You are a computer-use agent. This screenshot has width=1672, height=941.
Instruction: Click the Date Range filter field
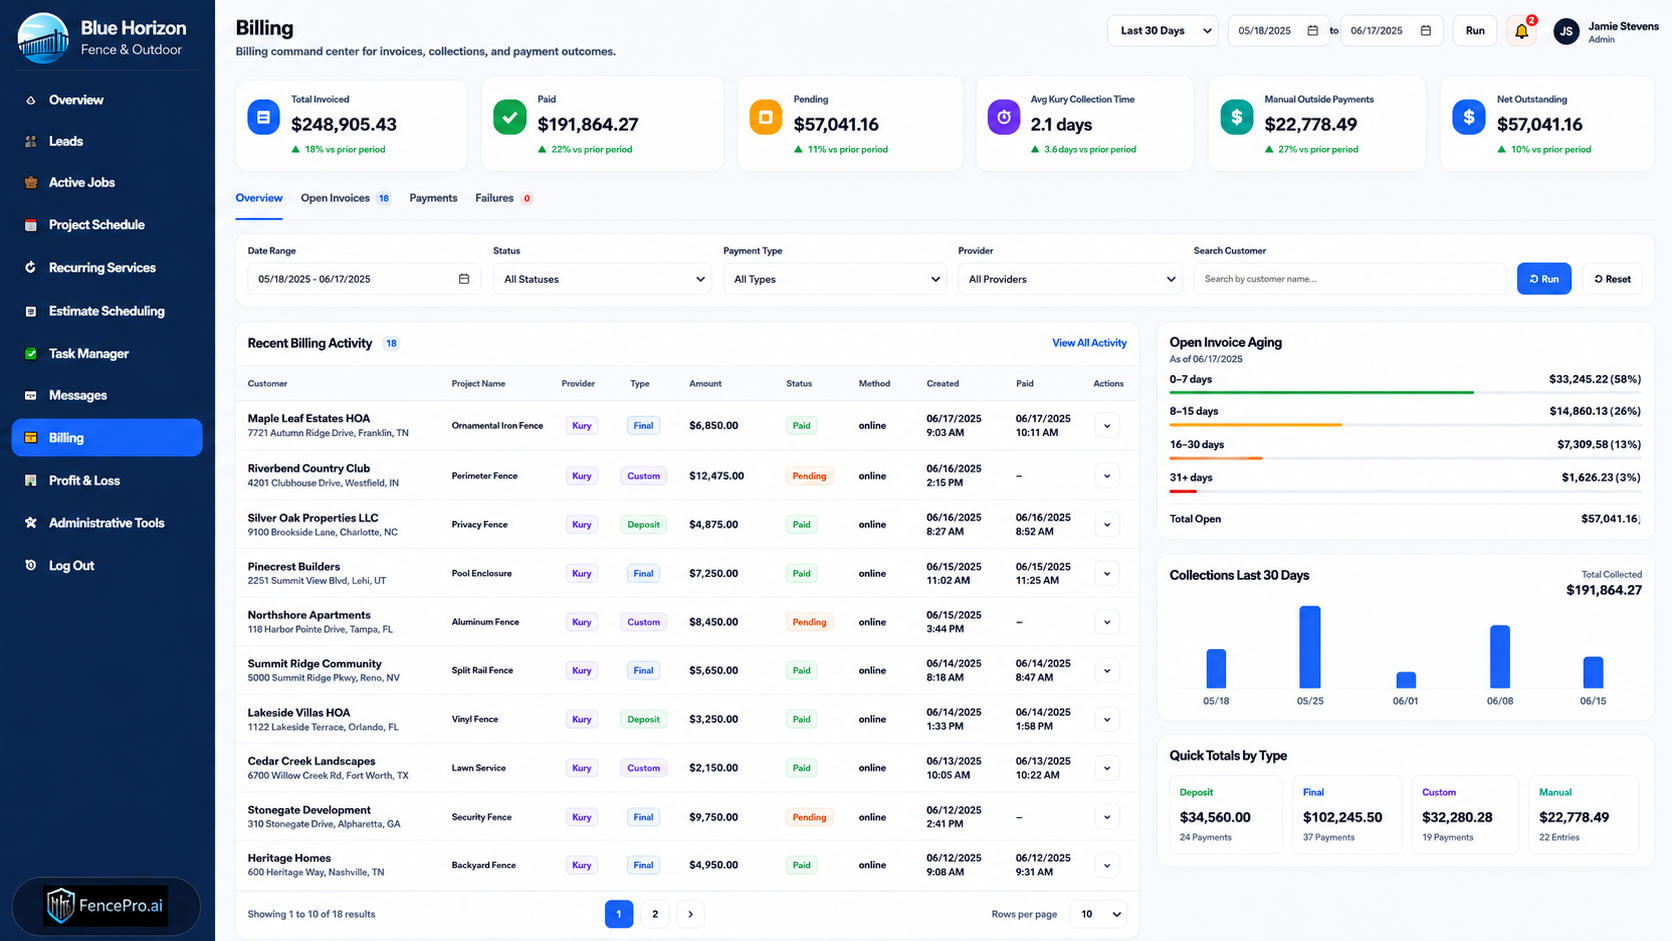coord(364,279)
